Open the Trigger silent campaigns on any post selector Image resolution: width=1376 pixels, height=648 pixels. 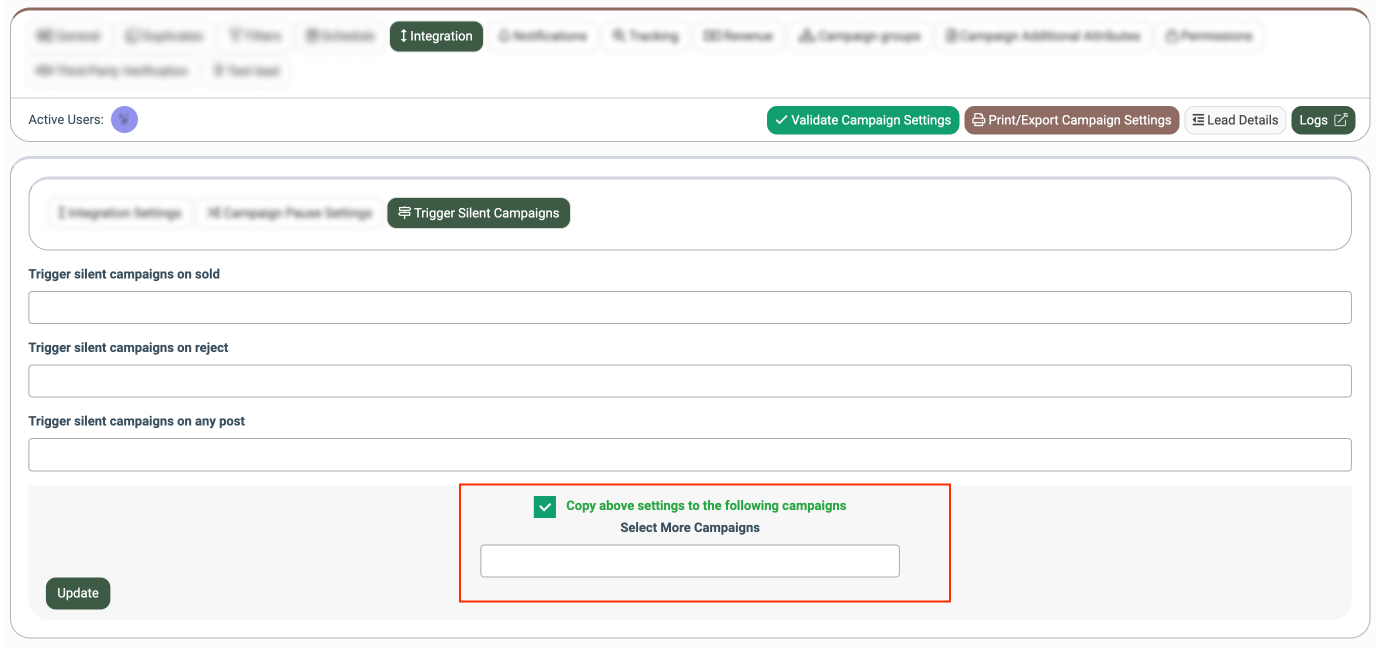(689, 455)
